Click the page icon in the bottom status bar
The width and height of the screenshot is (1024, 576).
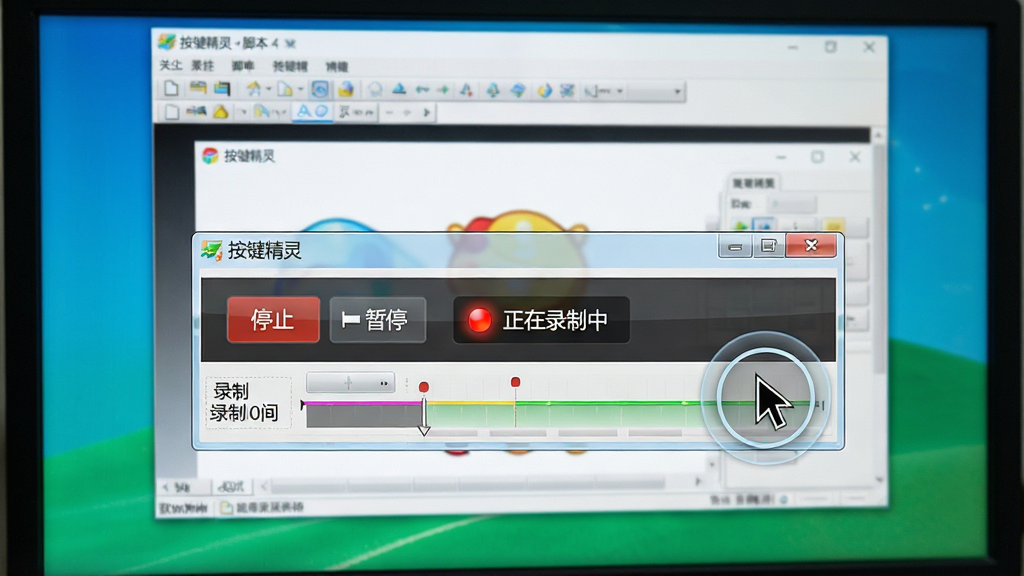(x=227, y=507)
